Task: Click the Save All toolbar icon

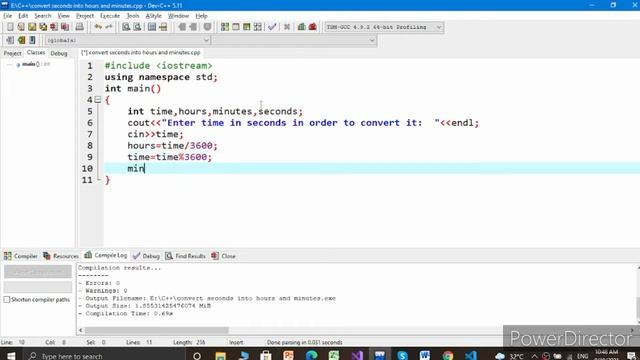Action: pos(43,27)
